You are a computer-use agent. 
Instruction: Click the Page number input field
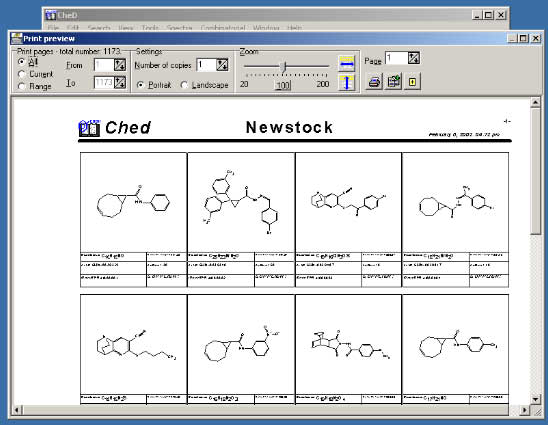tap(396, 58)
